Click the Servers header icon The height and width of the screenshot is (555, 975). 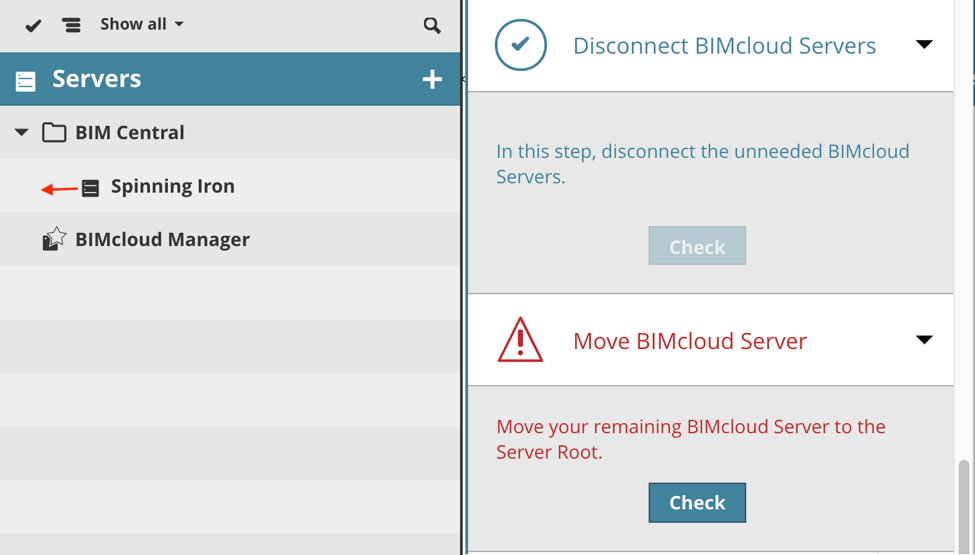coord(26,80)
